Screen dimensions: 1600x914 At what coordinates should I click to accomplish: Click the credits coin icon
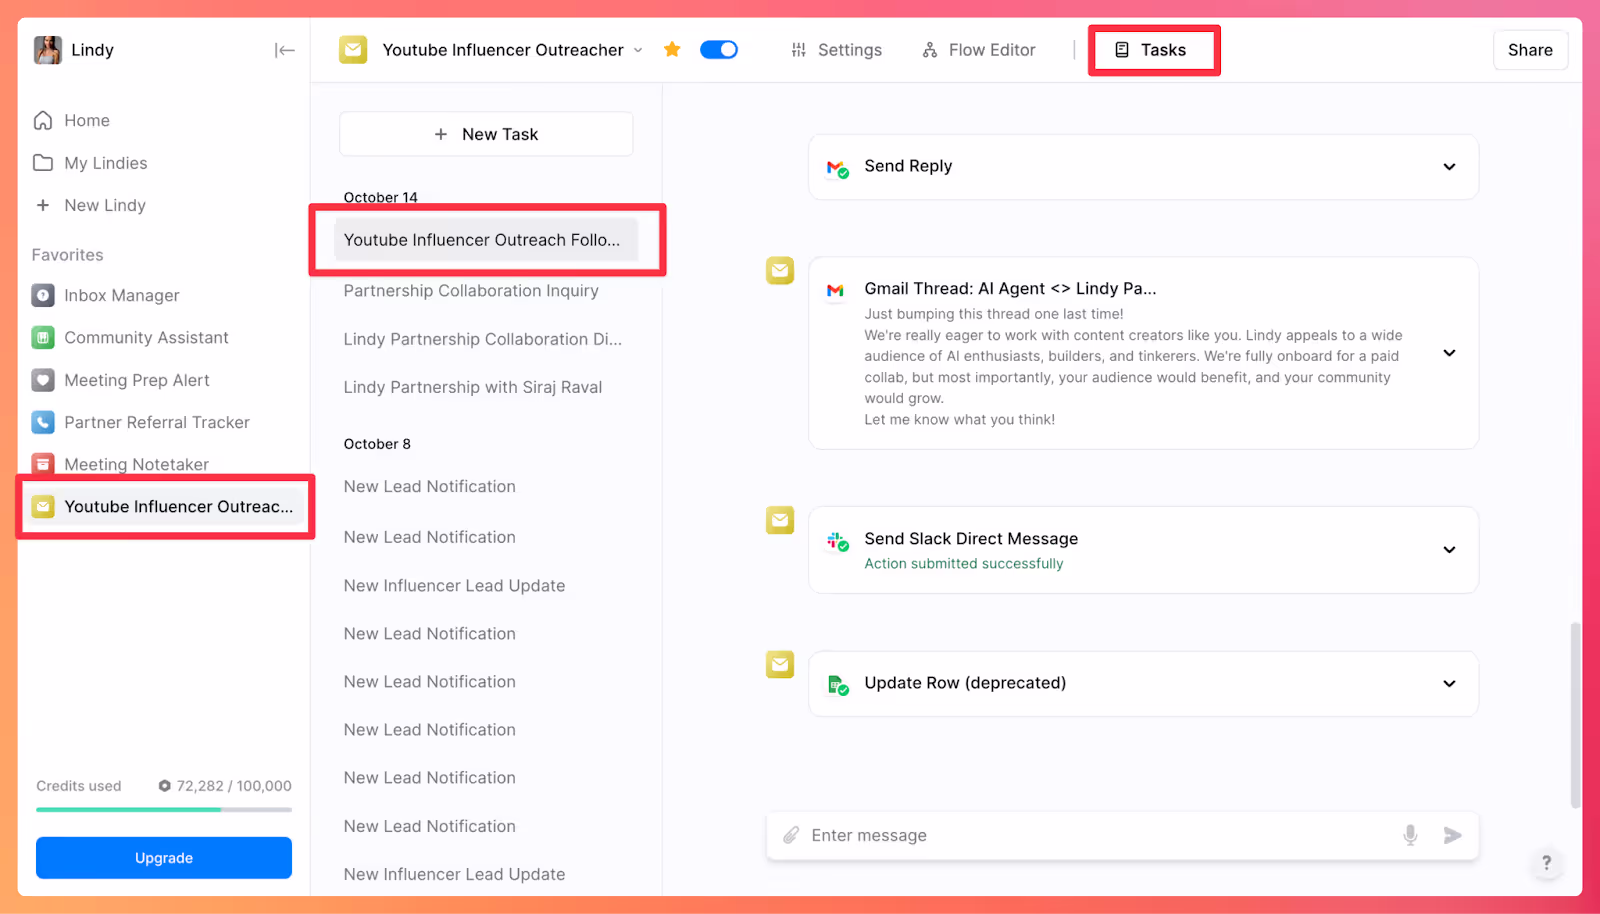click(165, 786)
